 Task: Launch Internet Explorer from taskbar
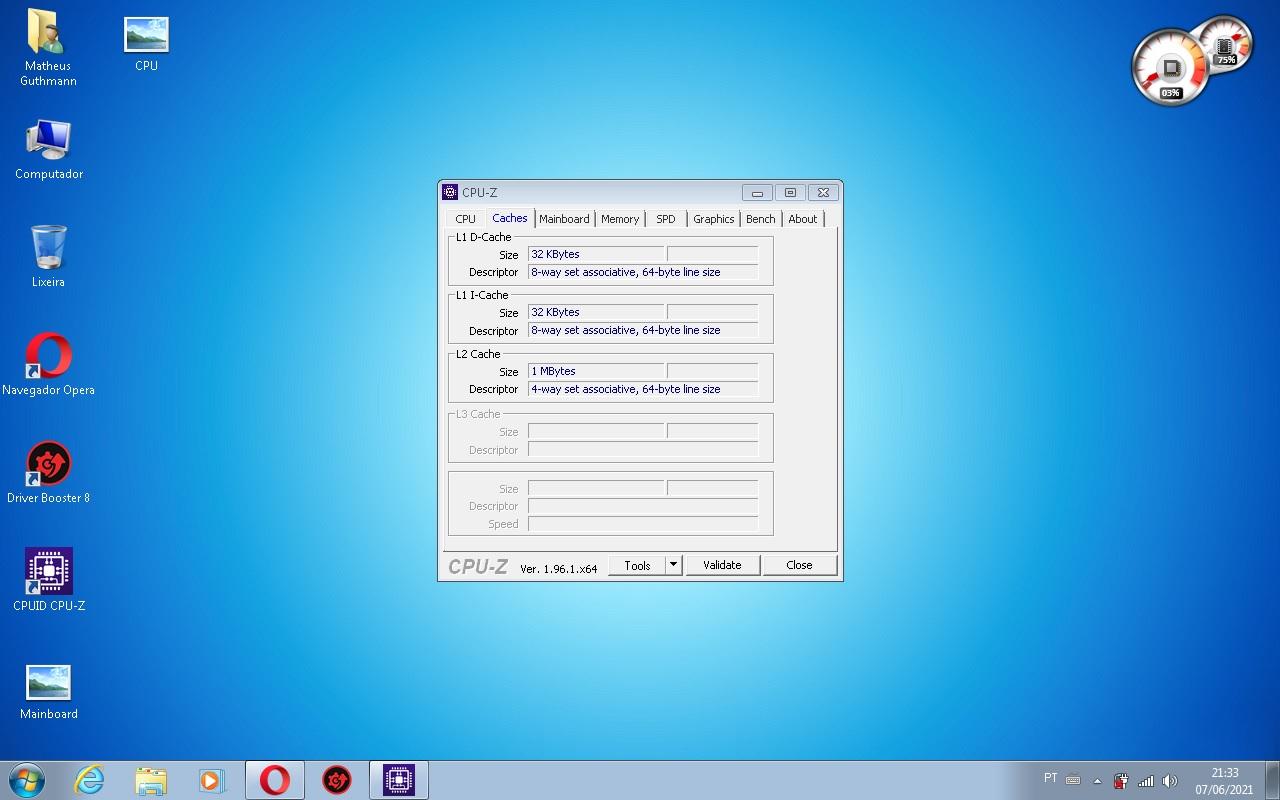pos(90,780)
